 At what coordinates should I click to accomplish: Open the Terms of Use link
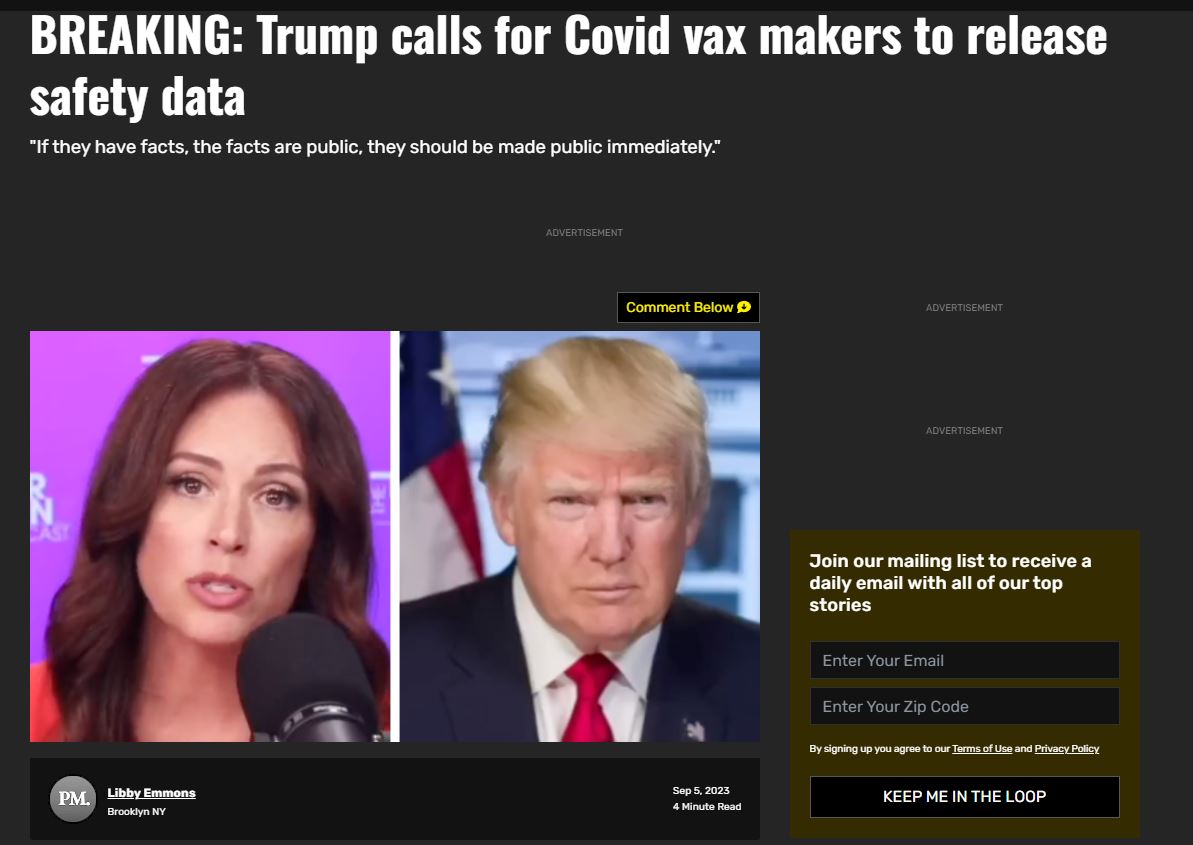[x=981, y=748]
